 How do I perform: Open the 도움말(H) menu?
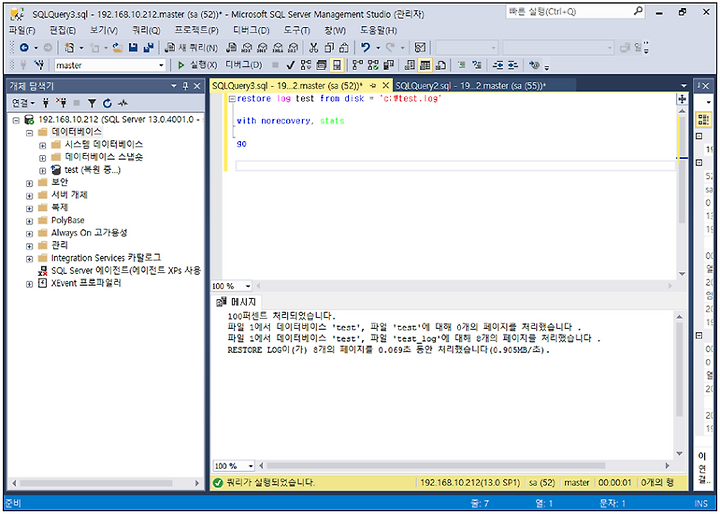[378, 30]
